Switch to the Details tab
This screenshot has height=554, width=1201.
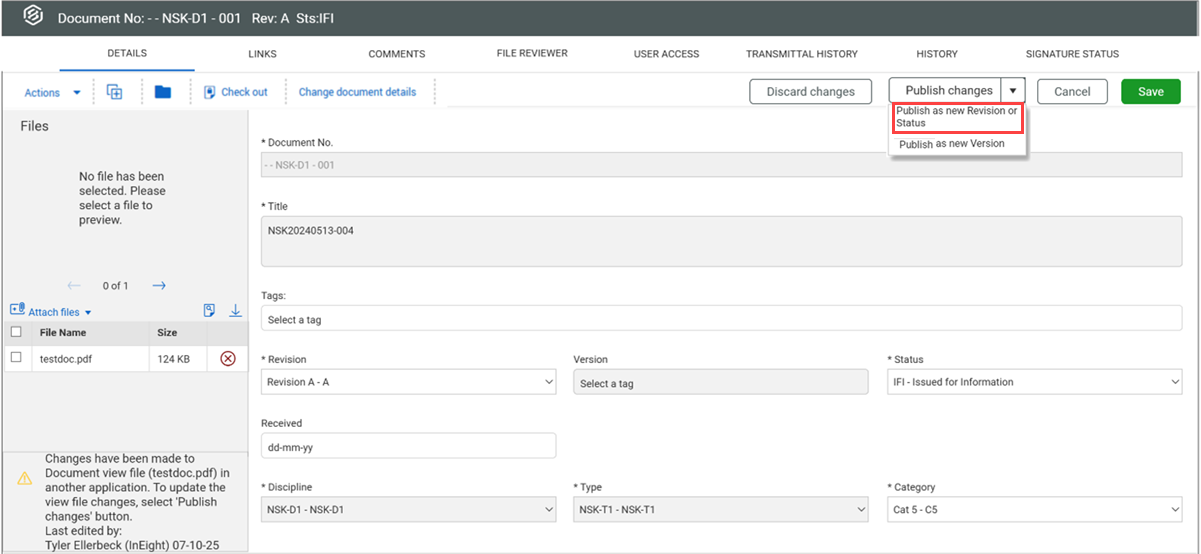pyautogui.click(x=127, y=54)
